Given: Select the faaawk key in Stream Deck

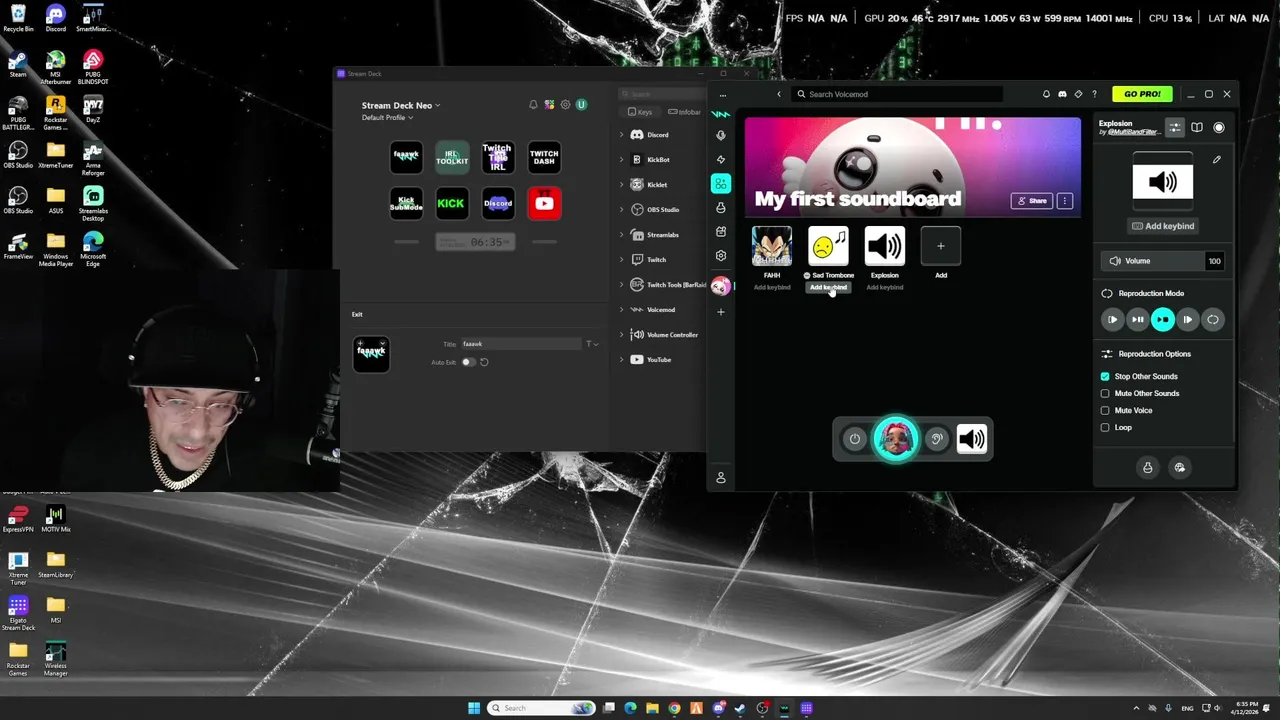Looking at the screenshot, I should [406, 156].
